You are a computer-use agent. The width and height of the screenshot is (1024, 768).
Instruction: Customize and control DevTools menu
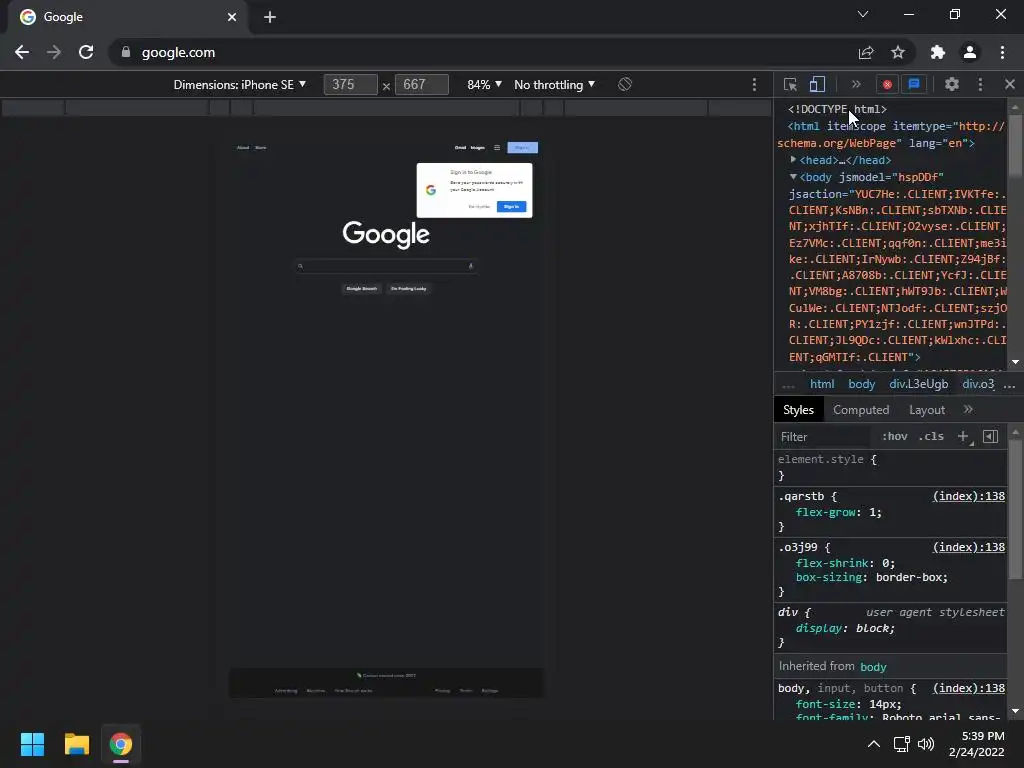coord(980,84)
